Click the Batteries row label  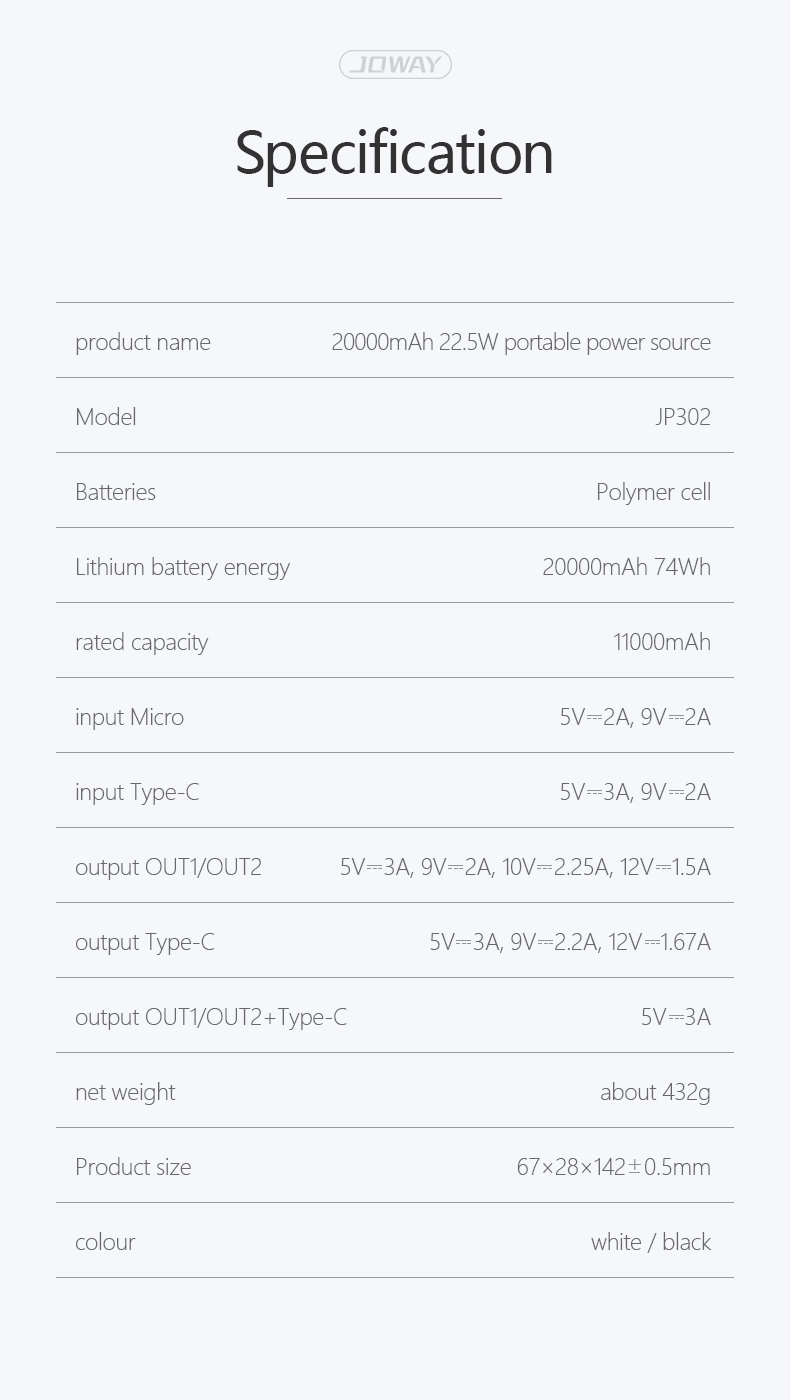(x=115, y=492)
